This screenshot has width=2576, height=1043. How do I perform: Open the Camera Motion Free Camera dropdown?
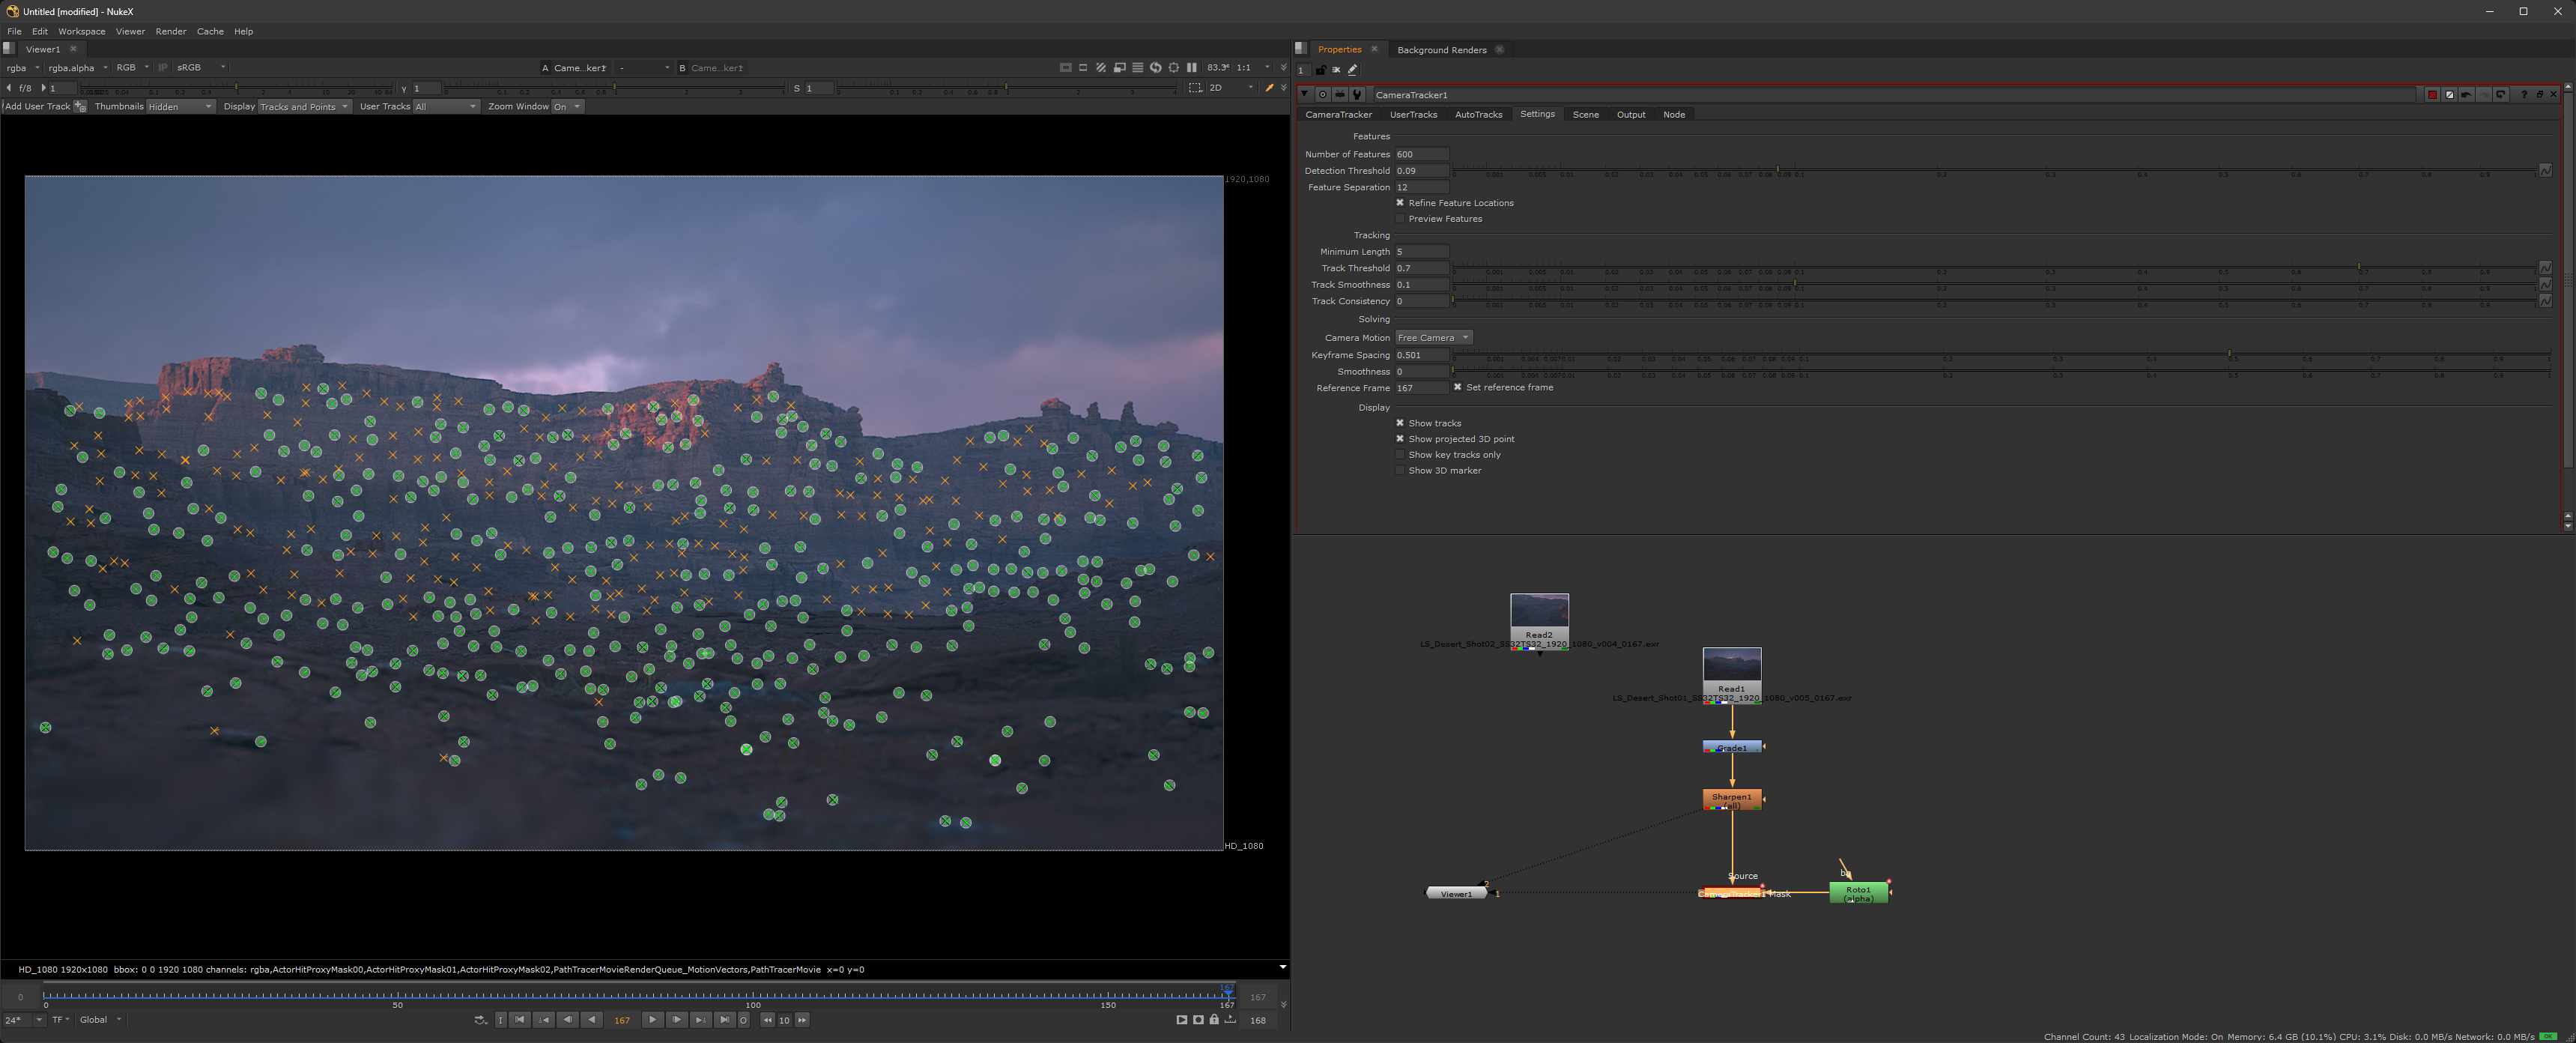pyautogui.click(x=1433, y=338)
